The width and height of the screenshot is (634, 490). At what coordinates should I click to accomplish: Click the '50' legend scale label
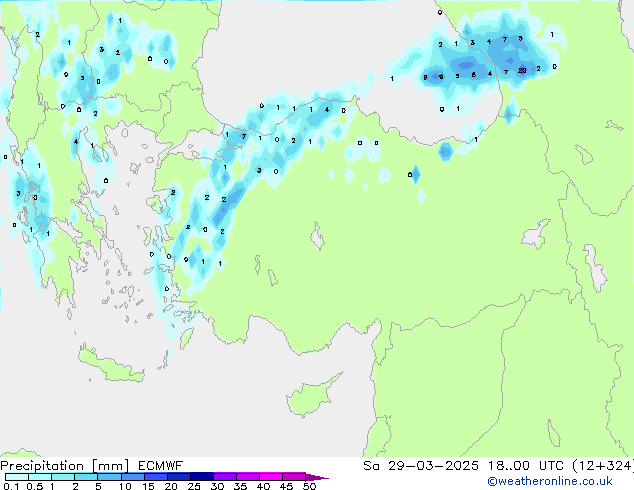click(x=309, y=486)
